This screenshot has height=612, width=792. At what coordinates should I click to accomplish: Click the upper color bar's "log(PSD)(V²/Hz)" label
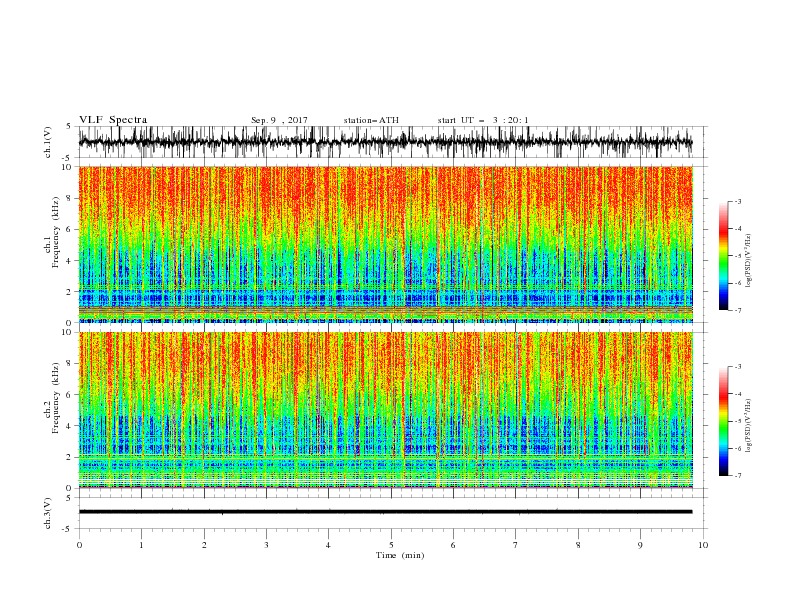(748, 259)
